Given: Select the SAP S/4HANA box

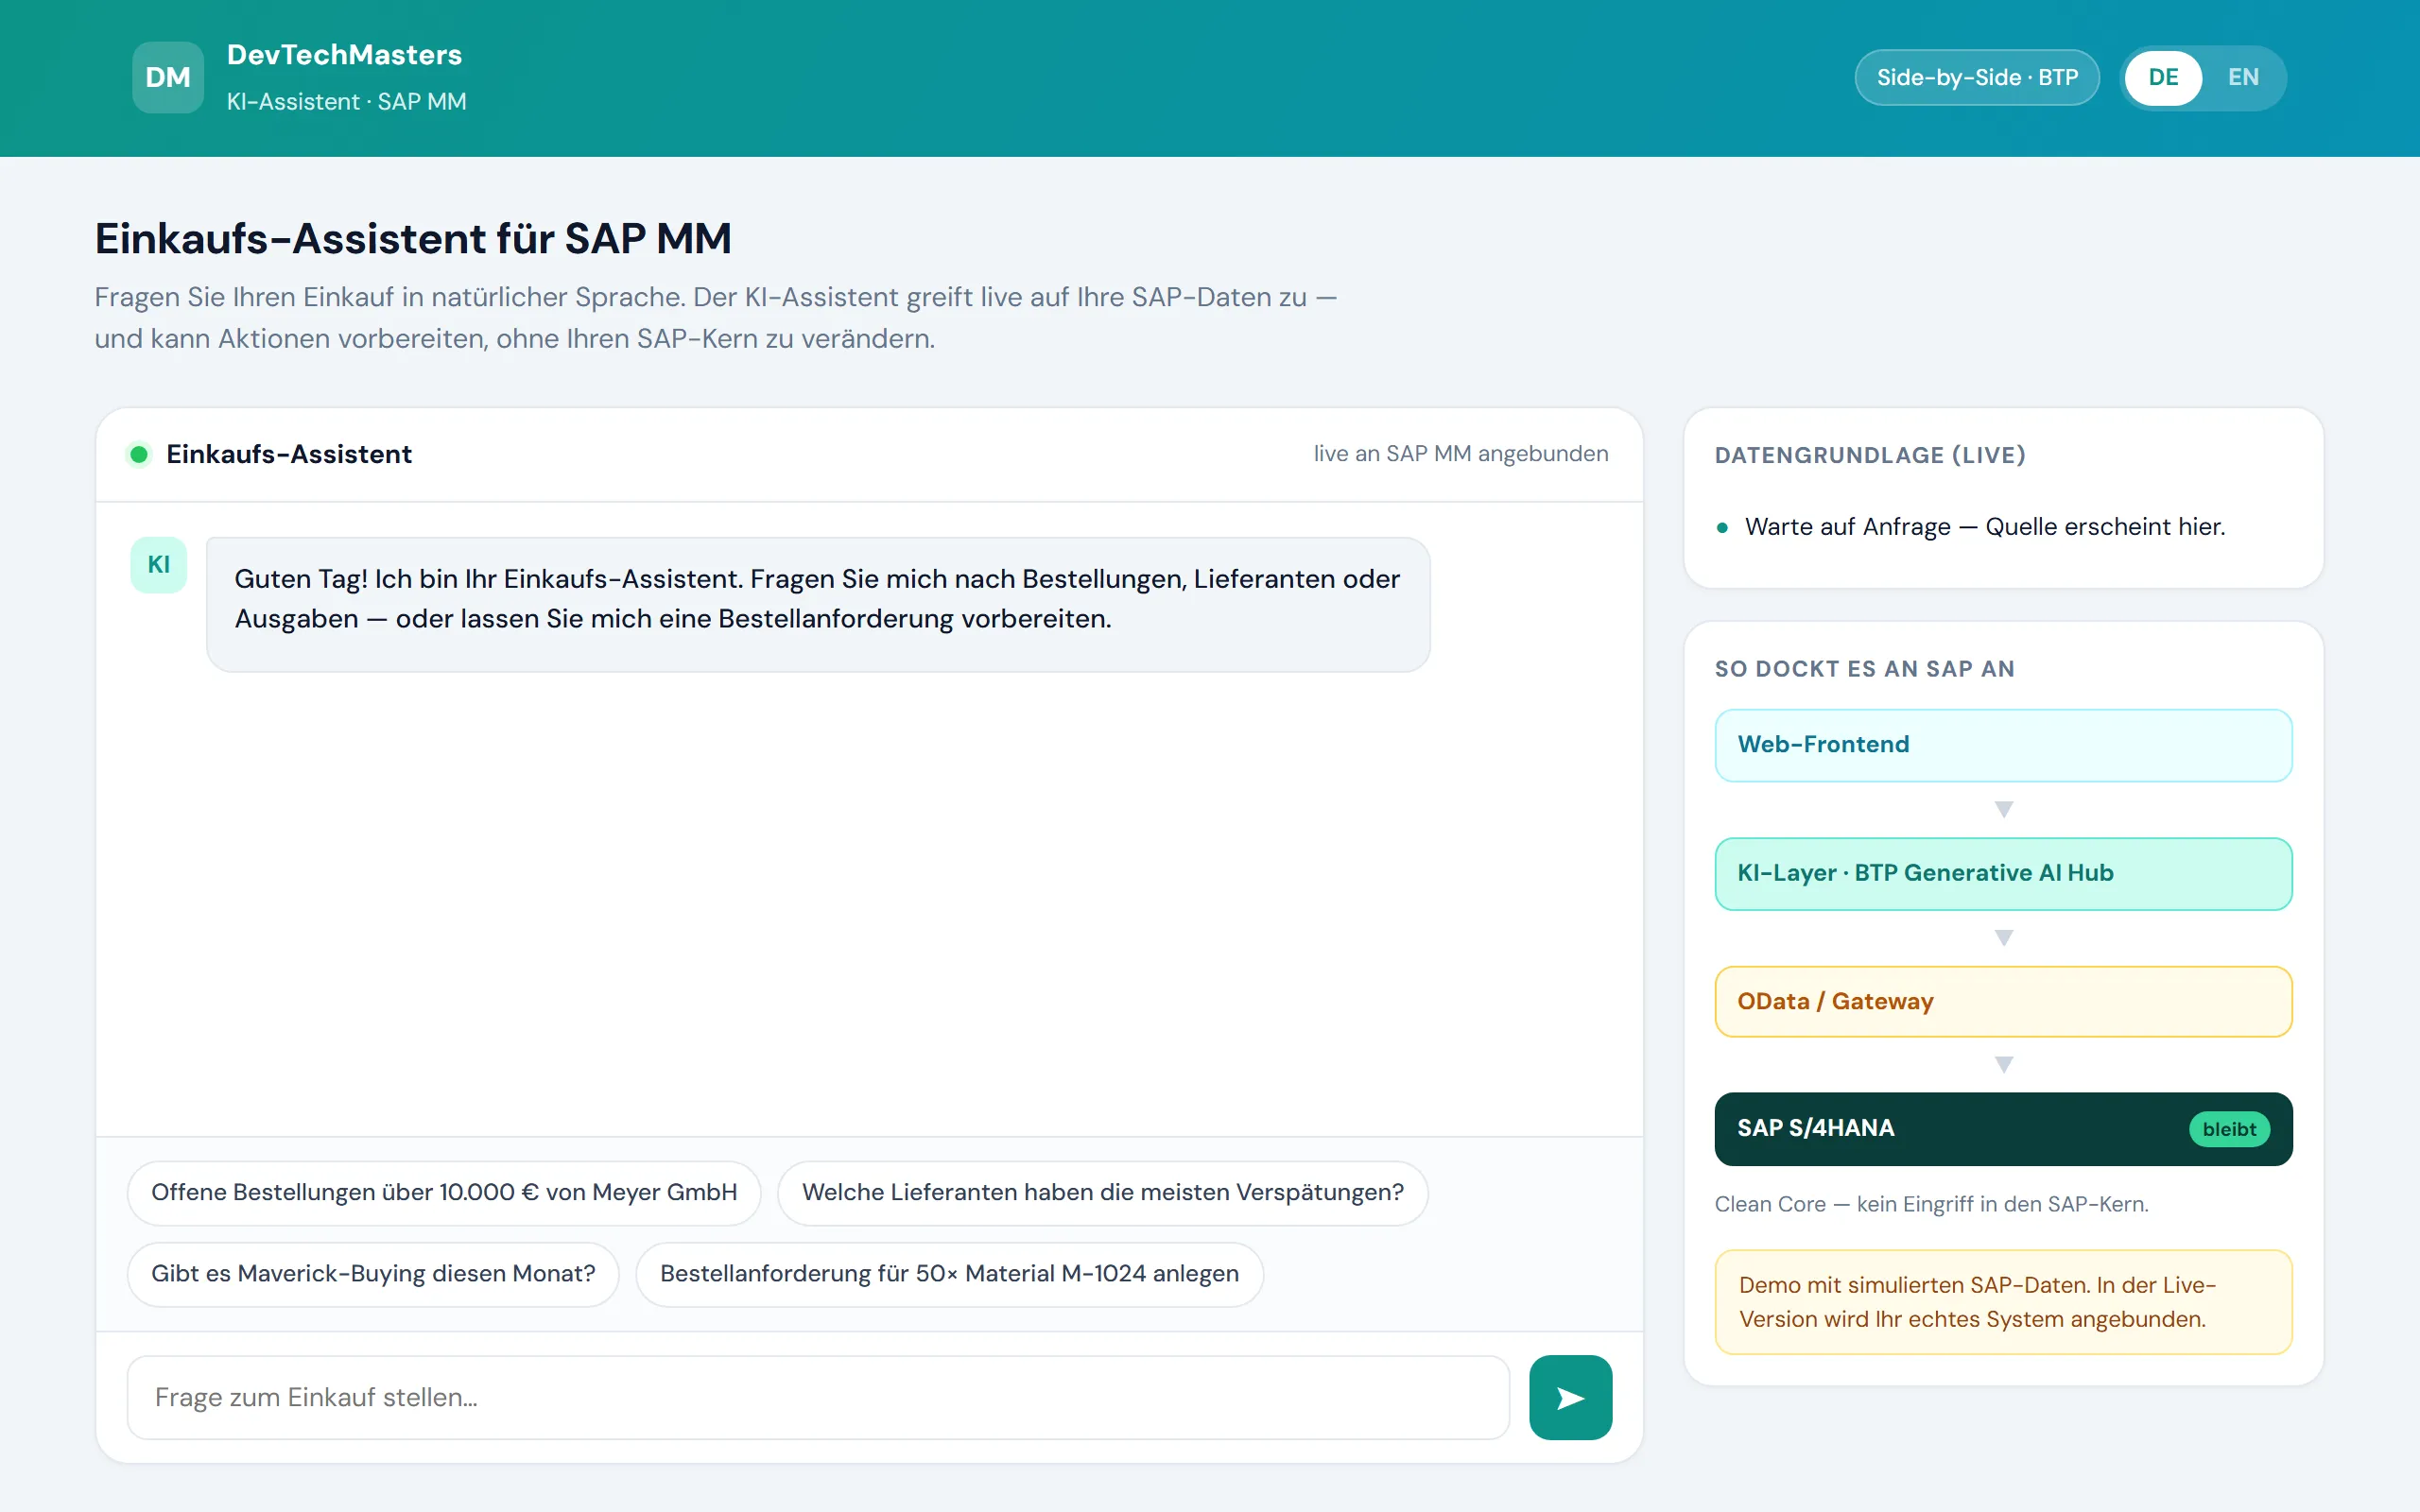Looking at the screenshot, I should pos(2003,1128).
